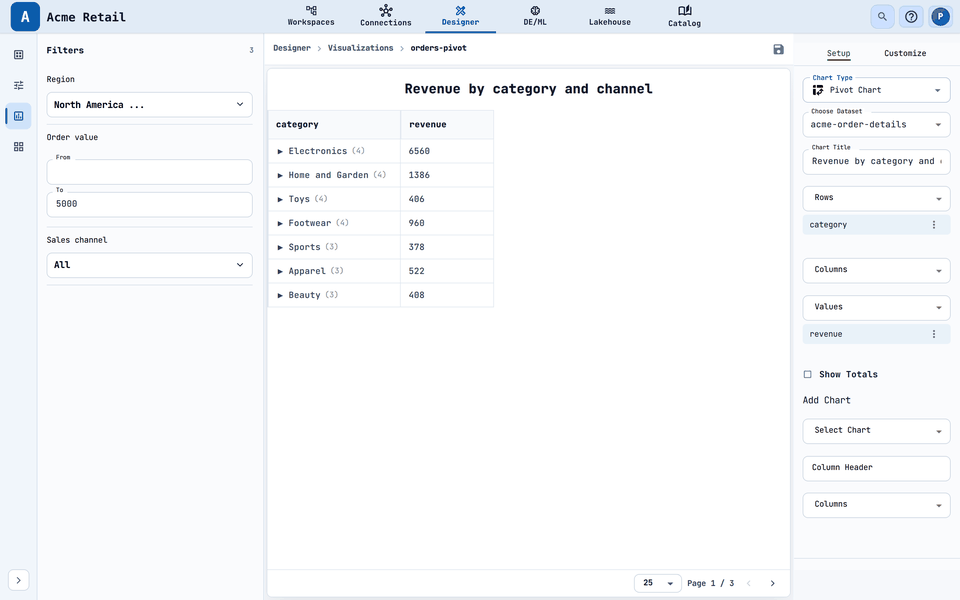Open options menu for category row field

pyautogui.click(x=934, y=225)
